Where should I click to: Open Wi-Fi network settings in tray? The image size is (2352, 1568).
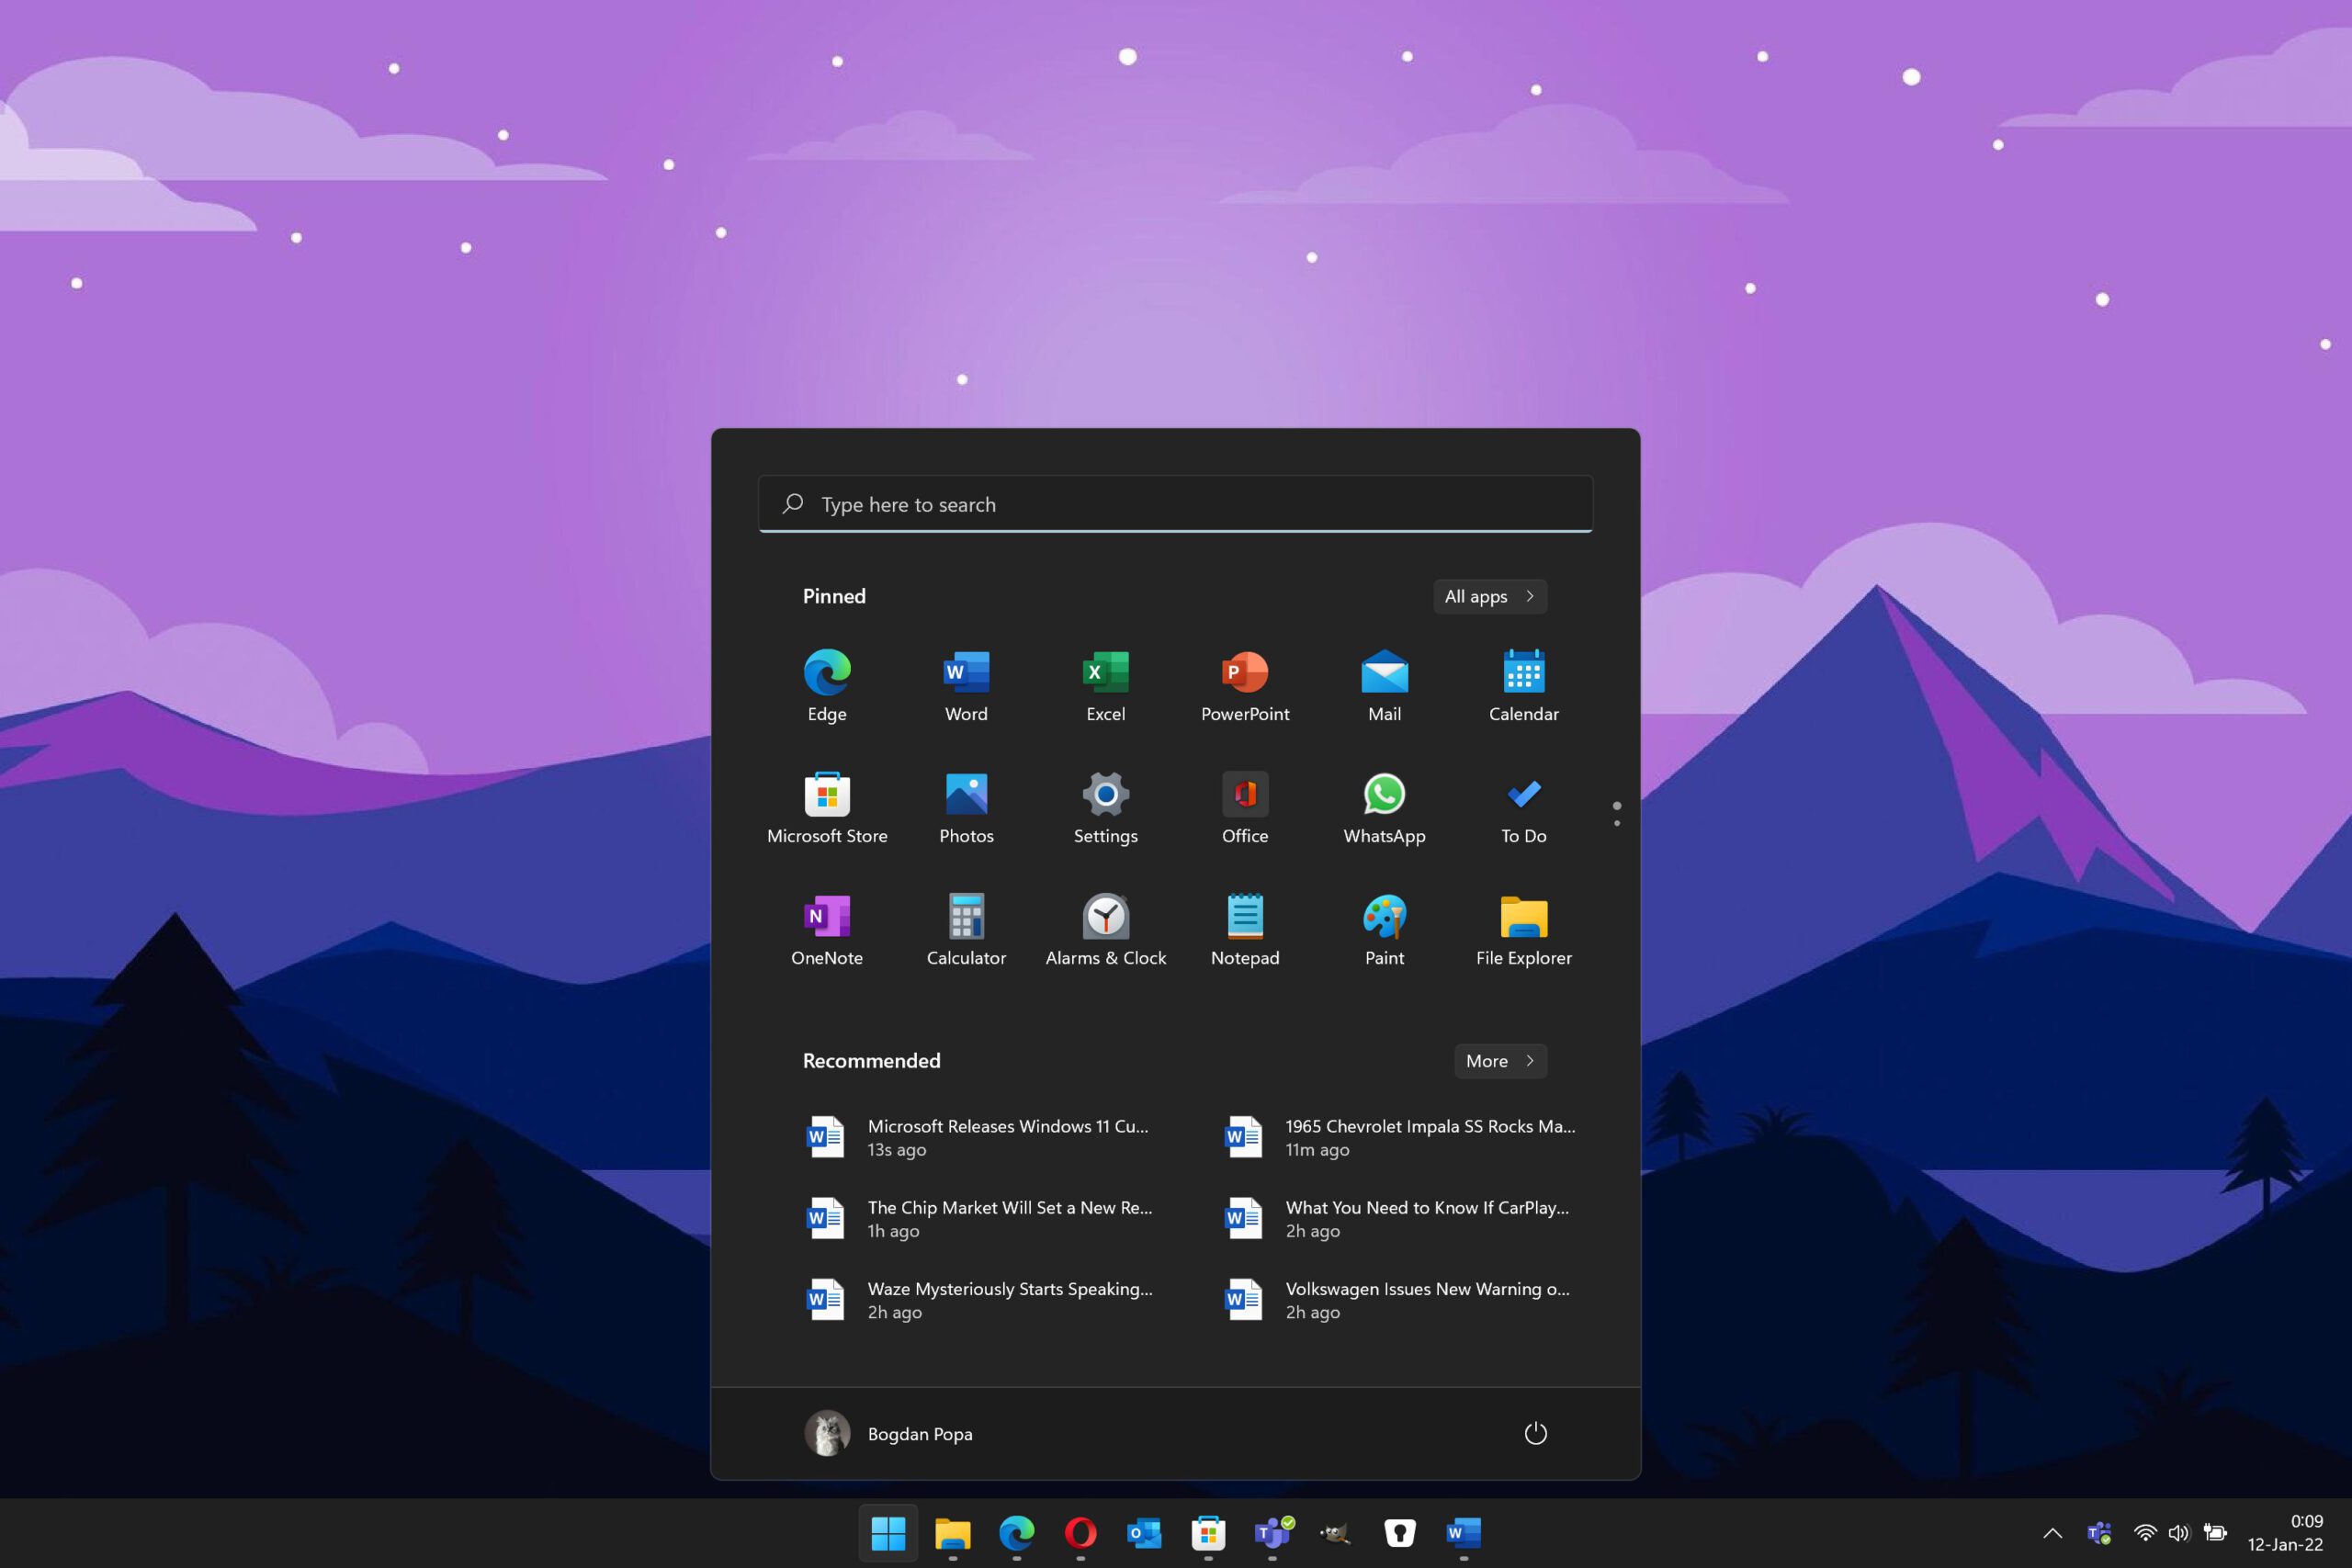(2144, 1533)
